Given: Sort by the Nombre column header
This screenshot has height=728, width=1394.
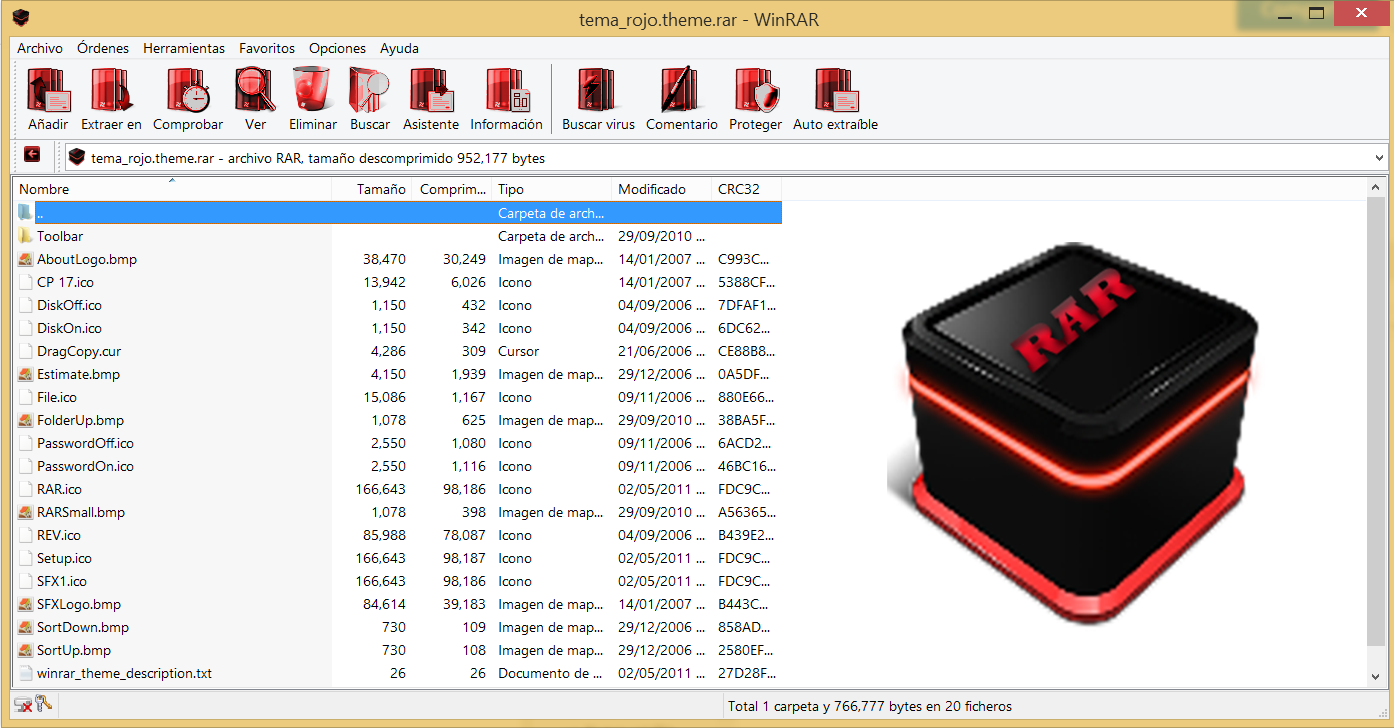Looking at the screenshot, I should [172, 189].
